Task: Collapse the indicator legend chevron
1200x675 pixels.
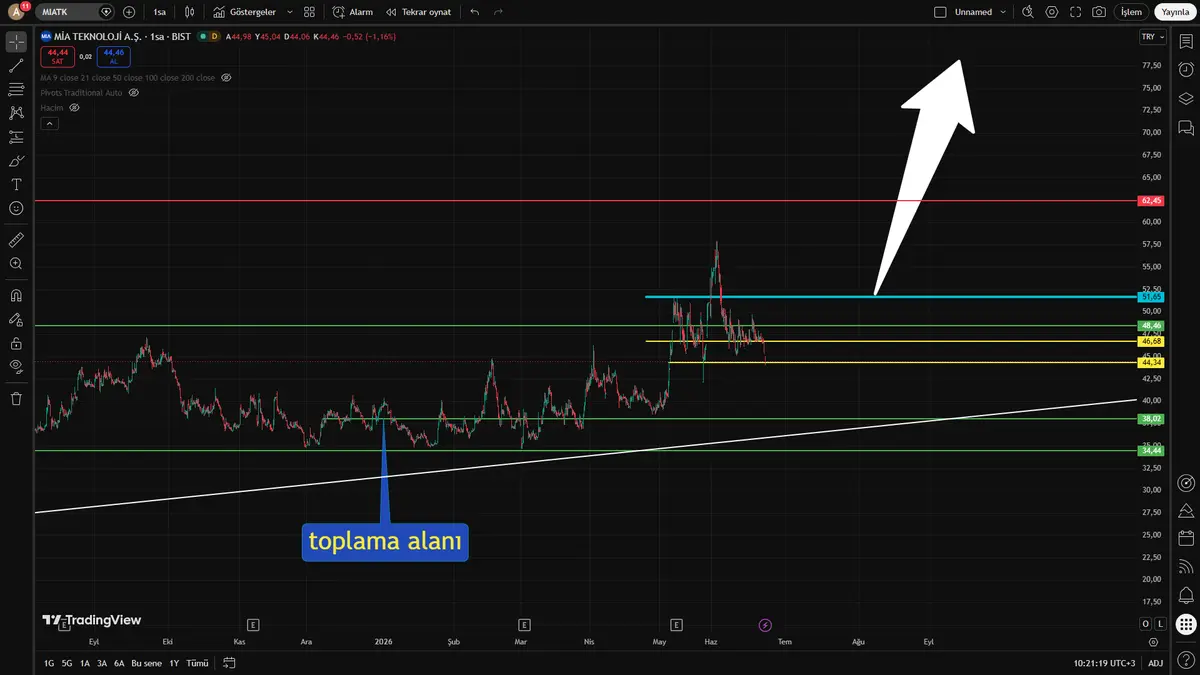Action: pyautogui.click(x=50, y=123)
